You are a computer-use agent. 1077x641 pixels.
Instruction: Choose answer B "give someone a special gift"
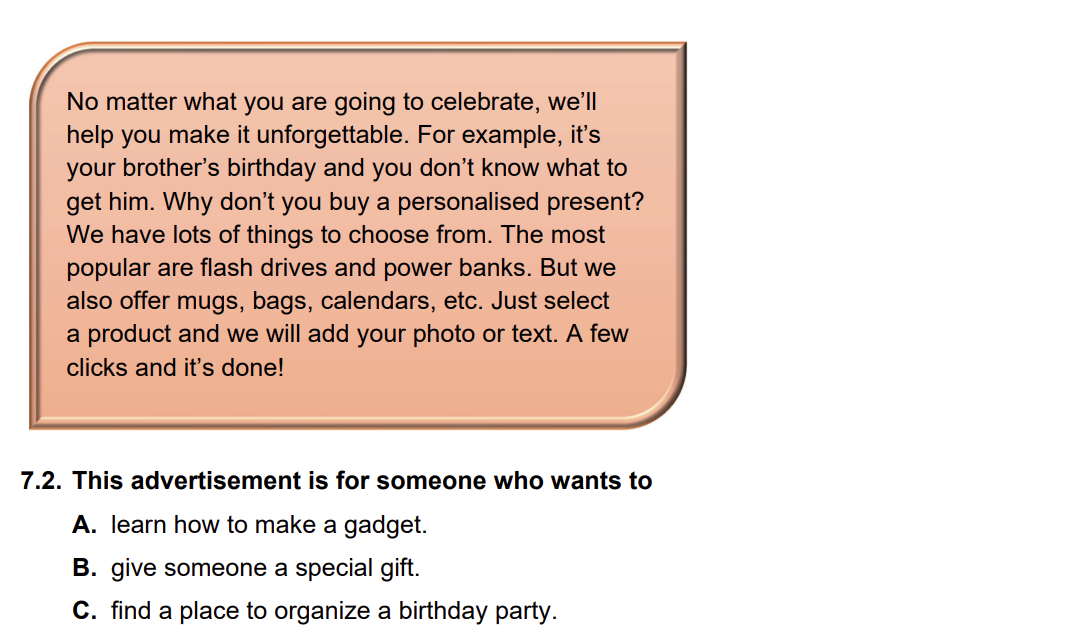coord(265,568)
